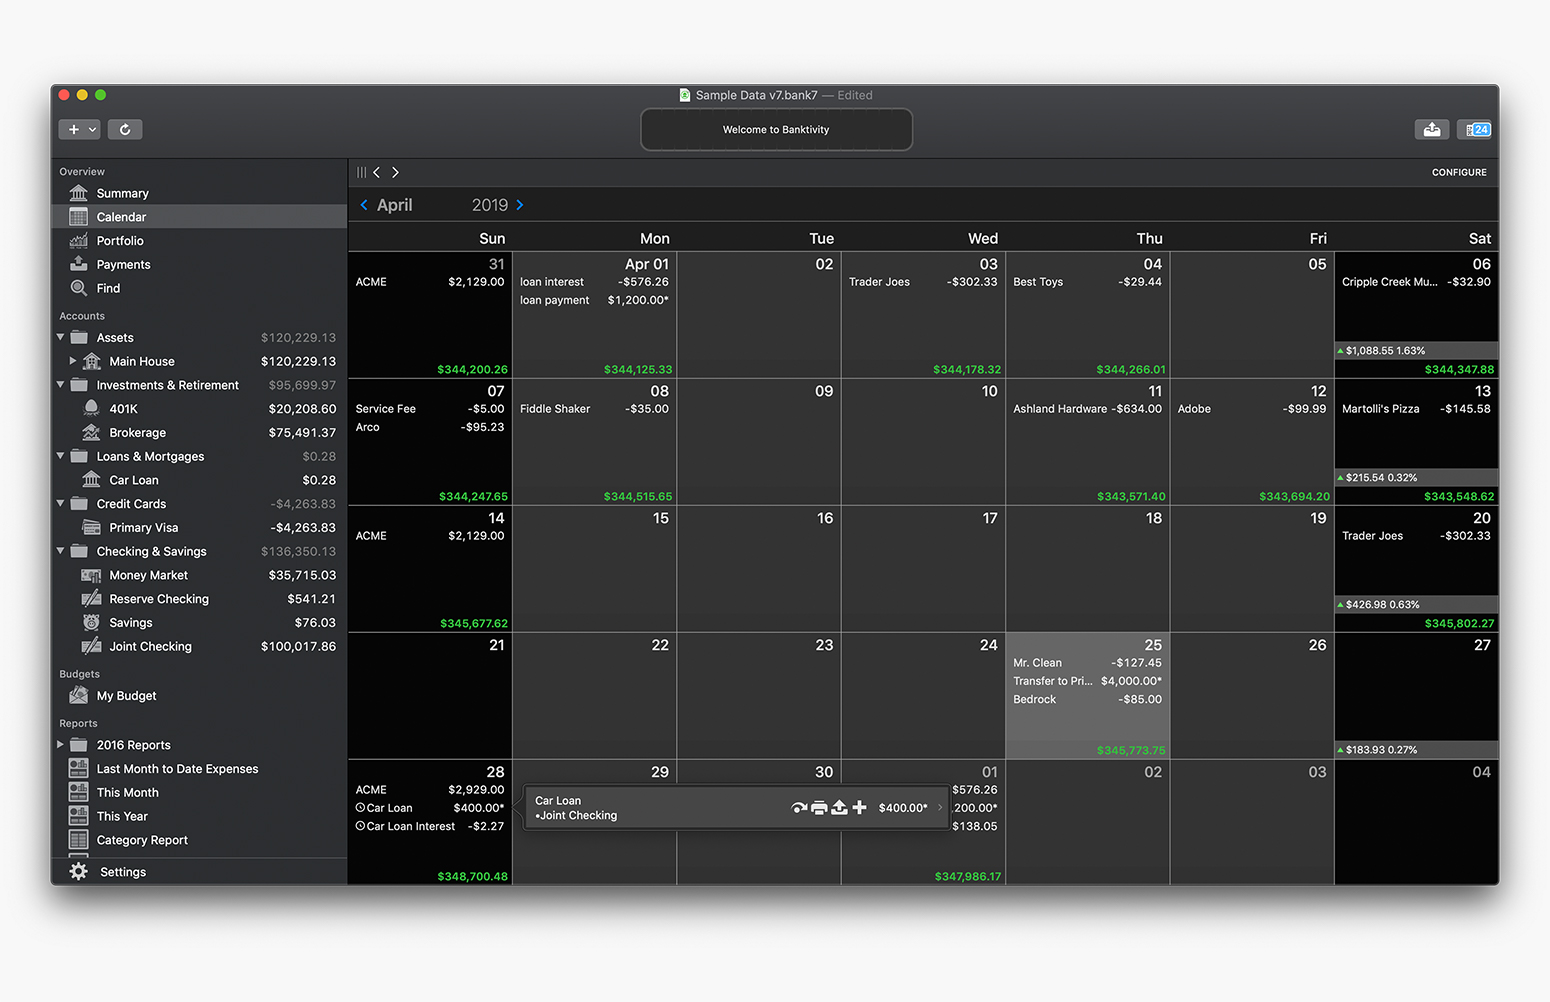
Task: Click the Adobe transaction on the 12th
Action: 1252,409
